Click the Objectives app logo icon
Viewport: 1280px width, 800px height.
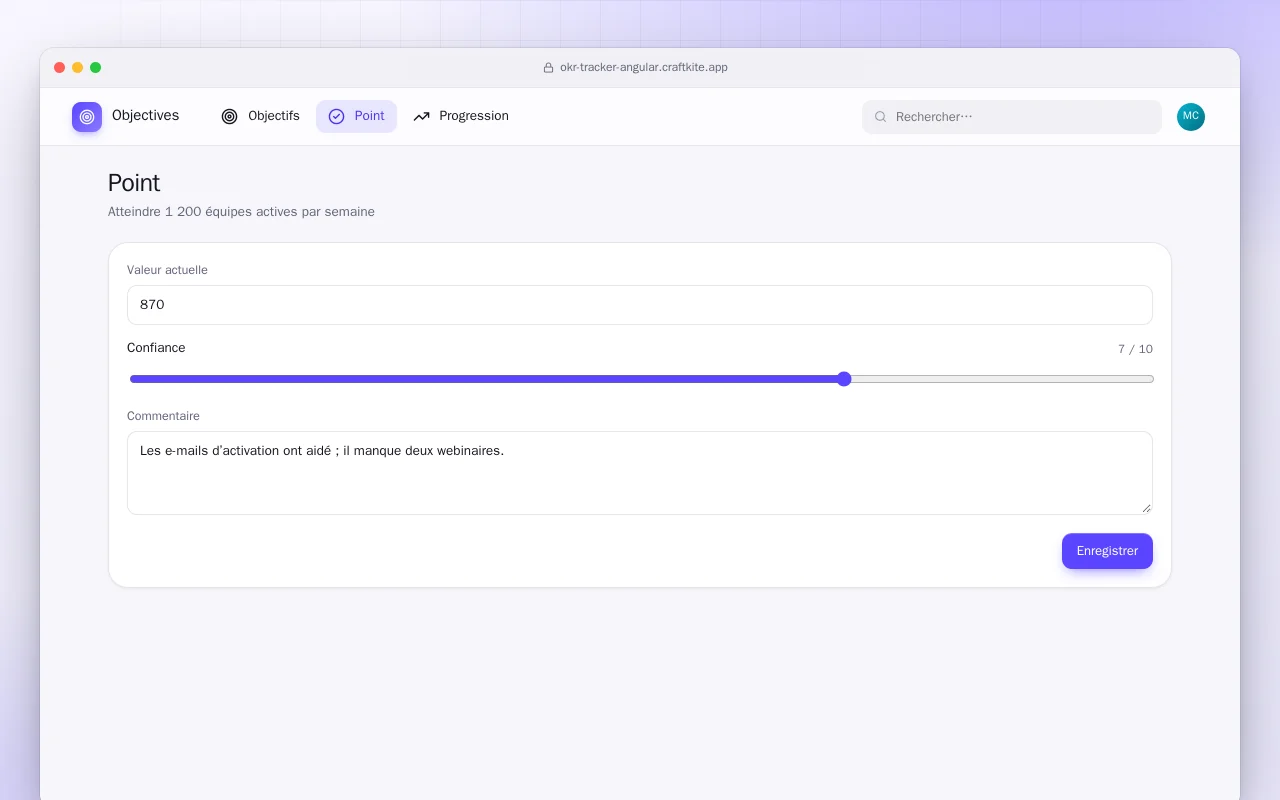[x=87, y=117]
